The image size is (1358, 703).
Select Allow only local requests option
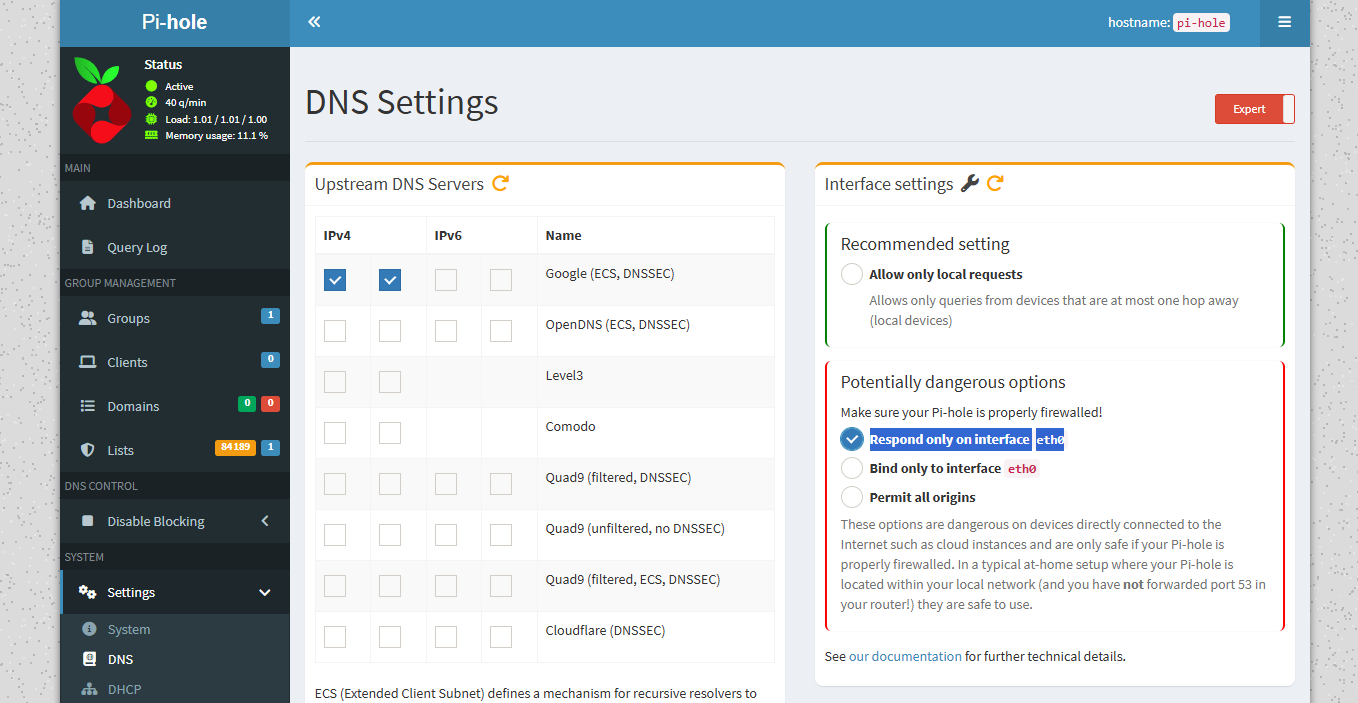(852, 274)
